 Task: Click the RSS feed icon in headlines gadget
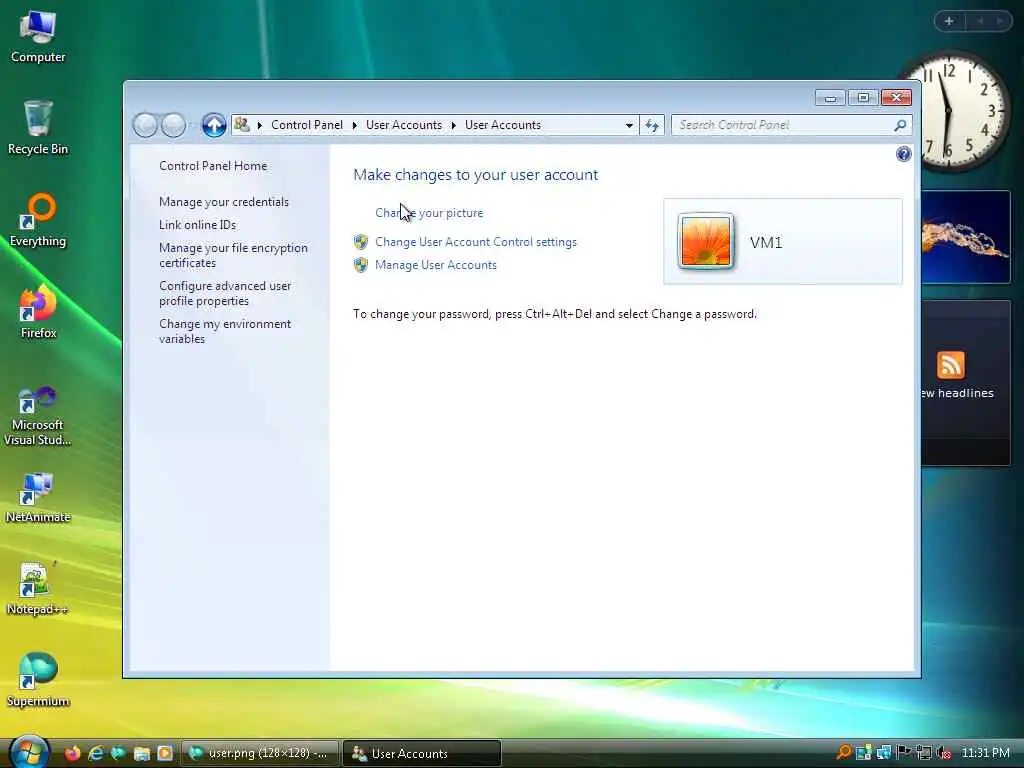(x=950, y=365)
